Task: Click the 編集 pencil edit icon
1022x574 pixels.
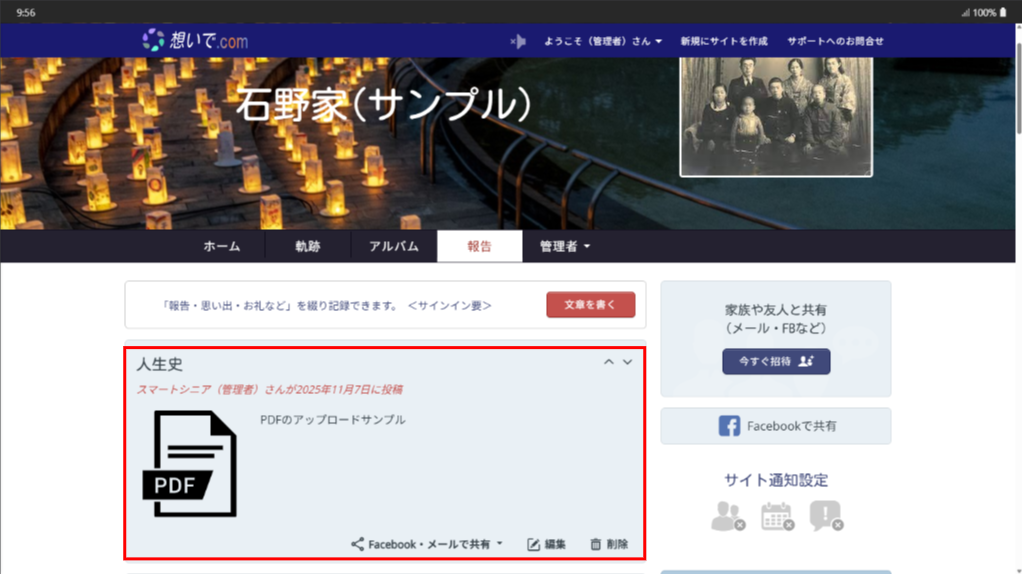Action: [x=534, y=545]
